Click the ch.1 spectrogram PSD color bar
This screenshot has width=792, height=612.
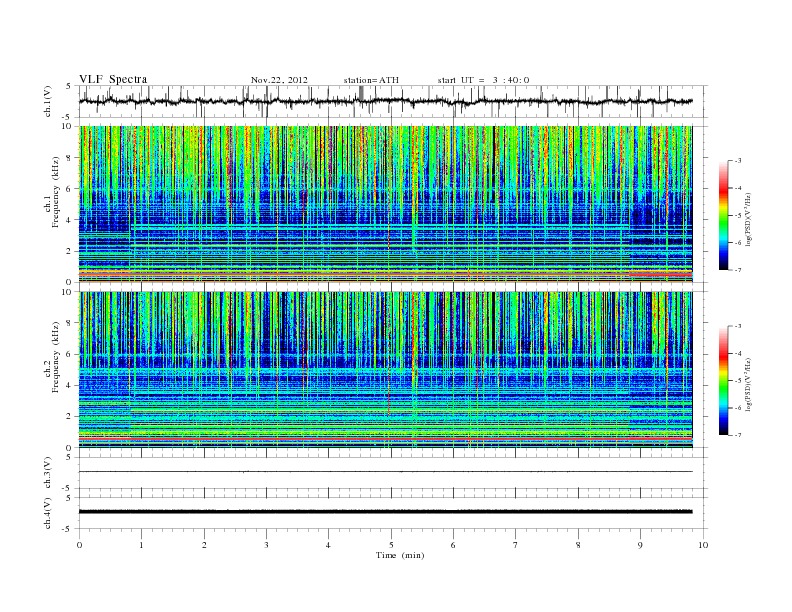pyautogui.click(x=723, y=215)
